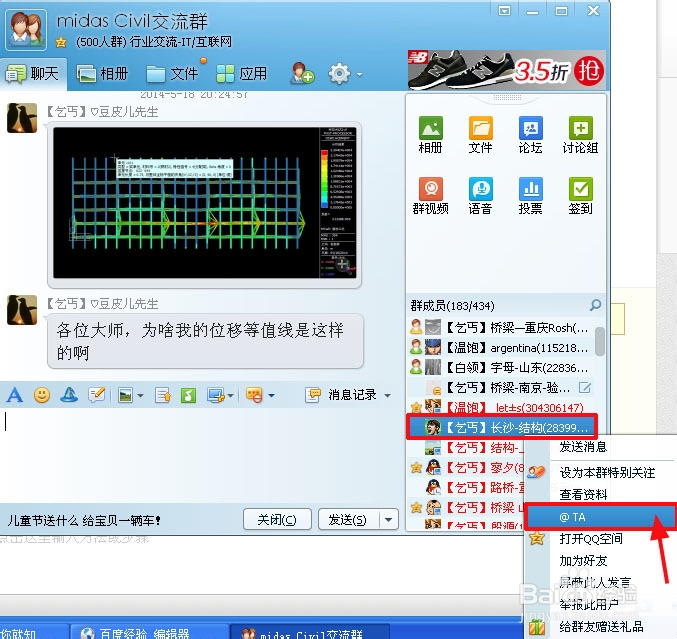
Task: Open the 讨论组 discussion group icon
Action: click(580, 135)
